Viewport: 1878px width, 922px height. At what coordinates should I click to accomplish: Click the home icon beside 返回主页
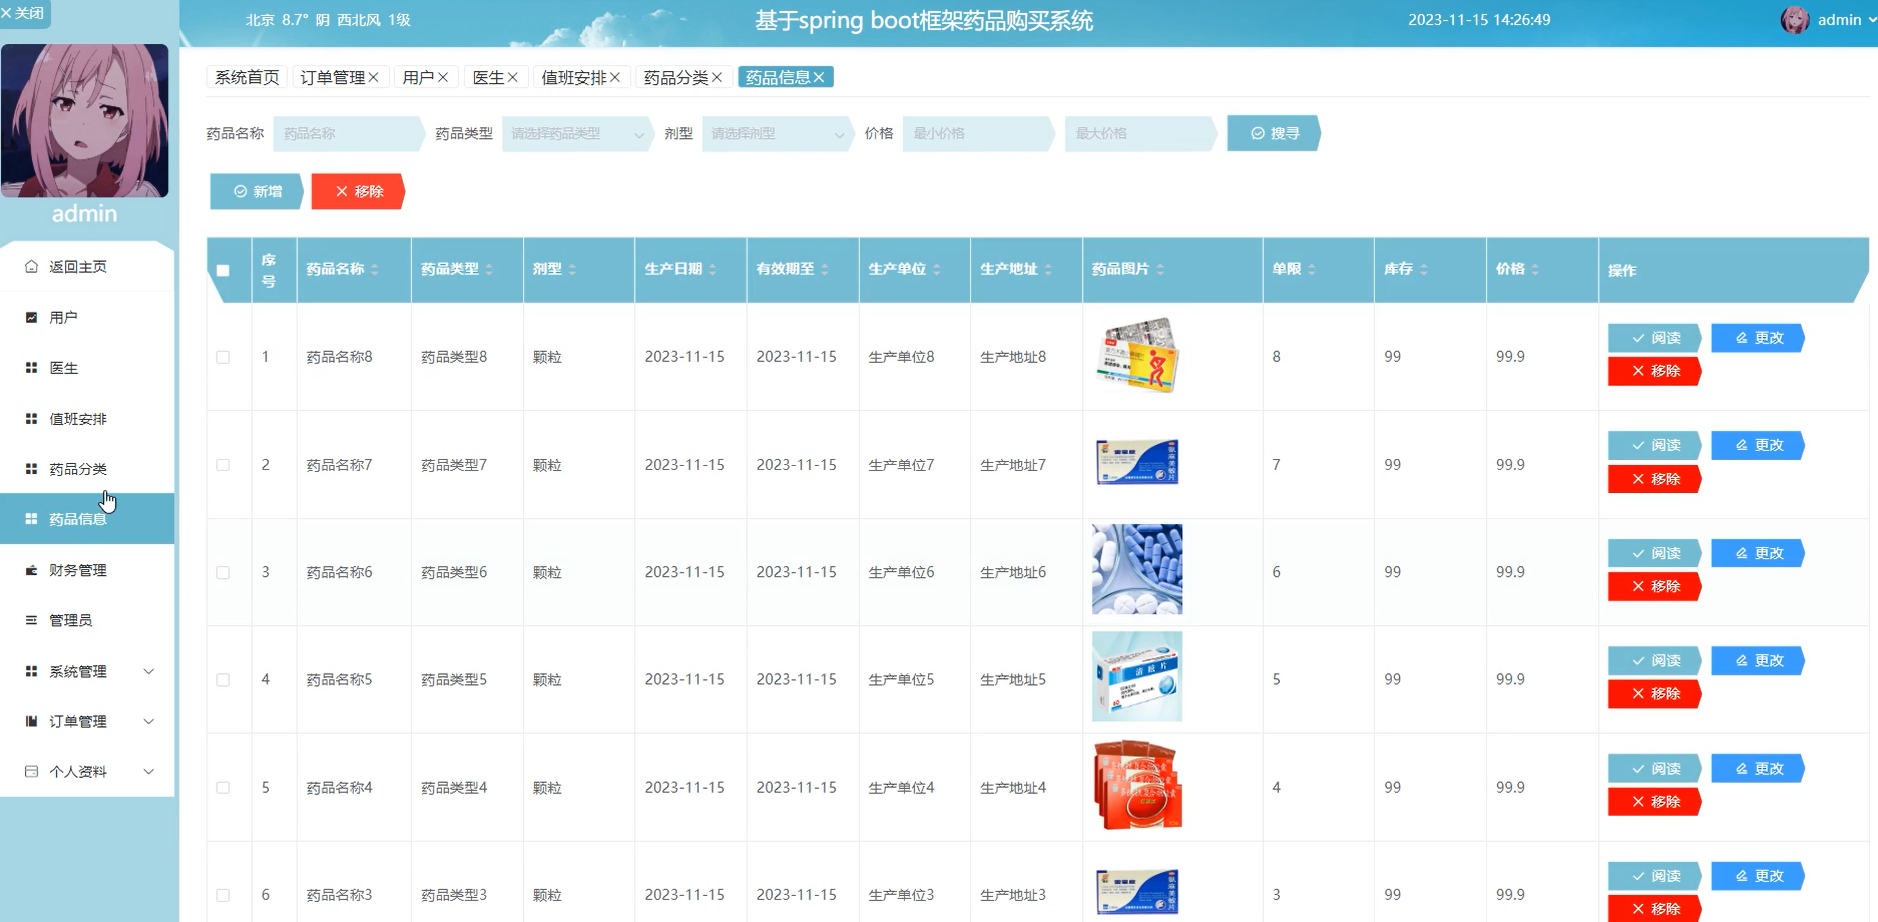point(31,267)
